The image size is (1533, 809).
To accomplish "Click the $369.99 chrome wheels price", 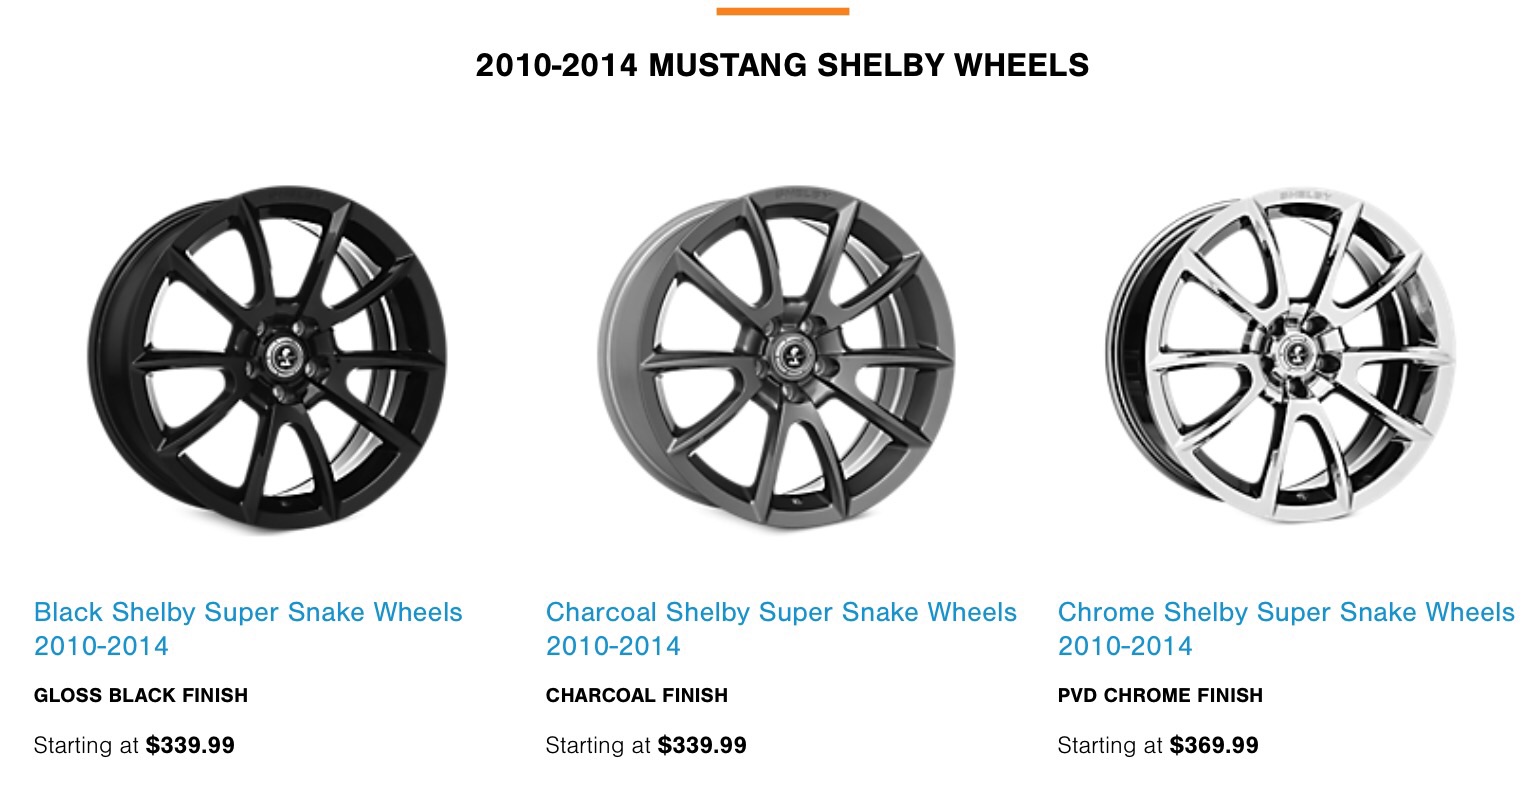I will (1214, 745).
